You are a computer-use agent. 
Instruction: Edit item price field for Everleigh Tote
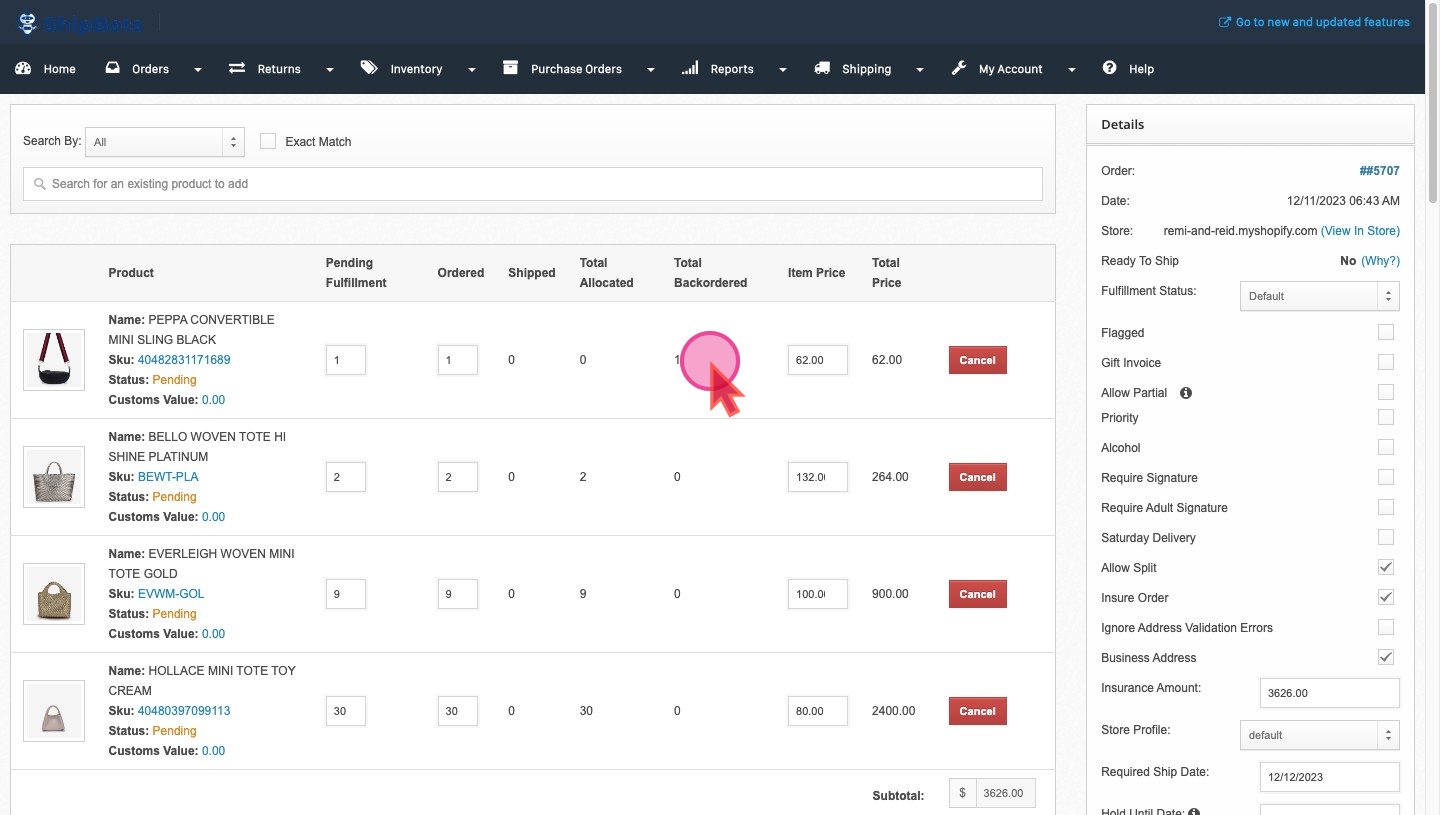[817, 594]
